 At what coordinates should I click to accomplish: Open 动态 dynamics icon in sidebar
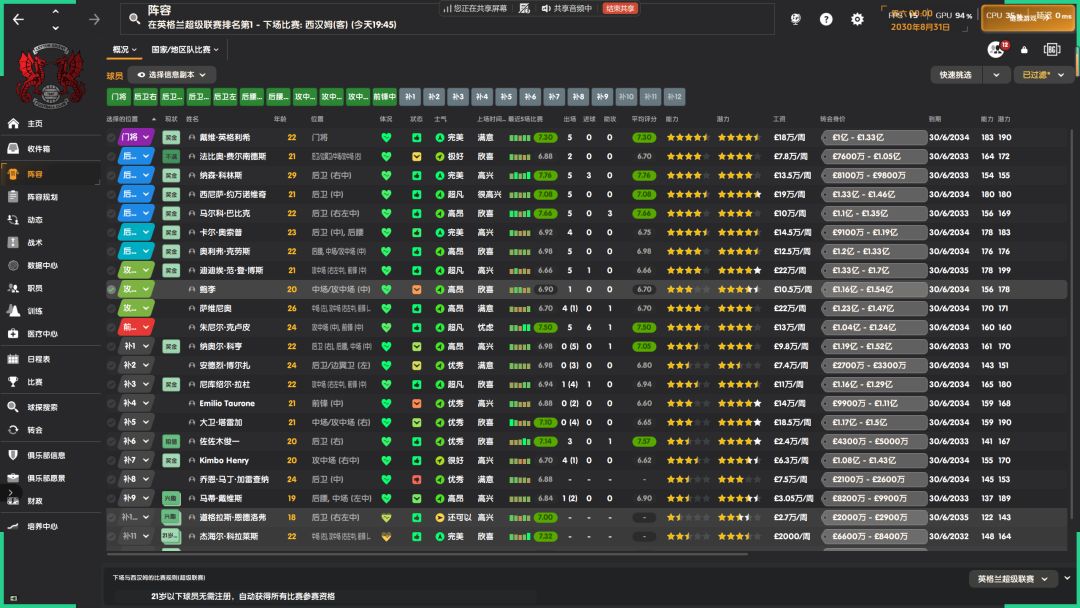(13, 220)
